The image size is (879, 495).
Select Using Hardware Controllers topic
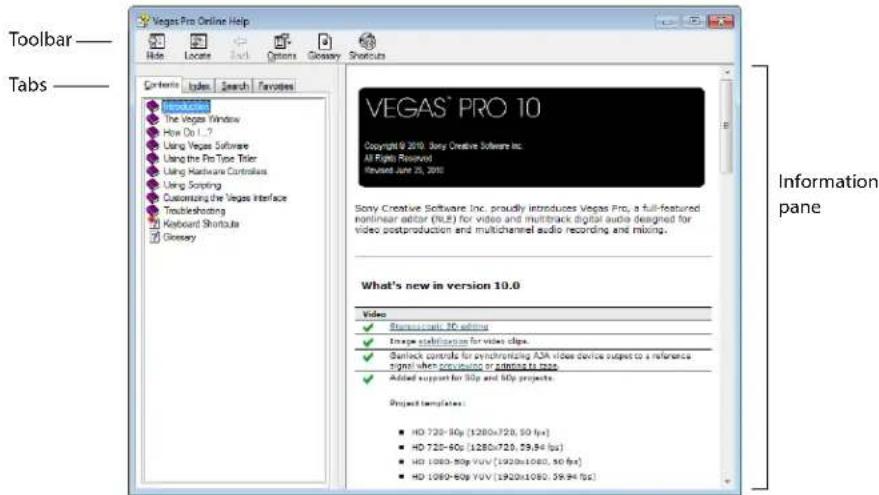coord(215,172)
